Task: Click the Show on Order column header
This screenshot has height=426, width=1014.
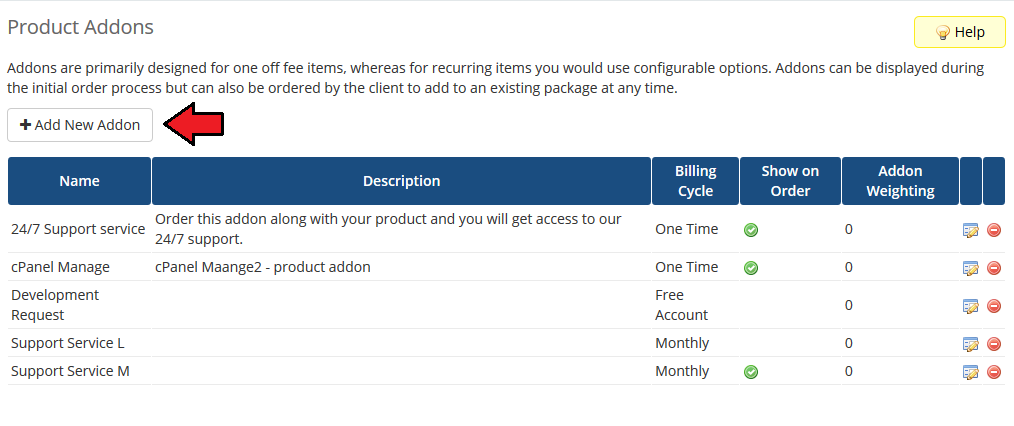Action: click(x=790, y=181)
